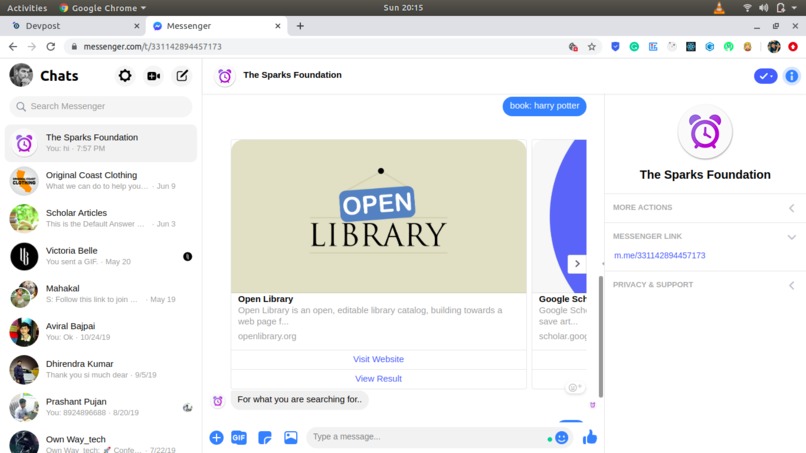Attach a photo or file
Image resolution: width=806 pixels, height=453 pixels.
(290, 438)
